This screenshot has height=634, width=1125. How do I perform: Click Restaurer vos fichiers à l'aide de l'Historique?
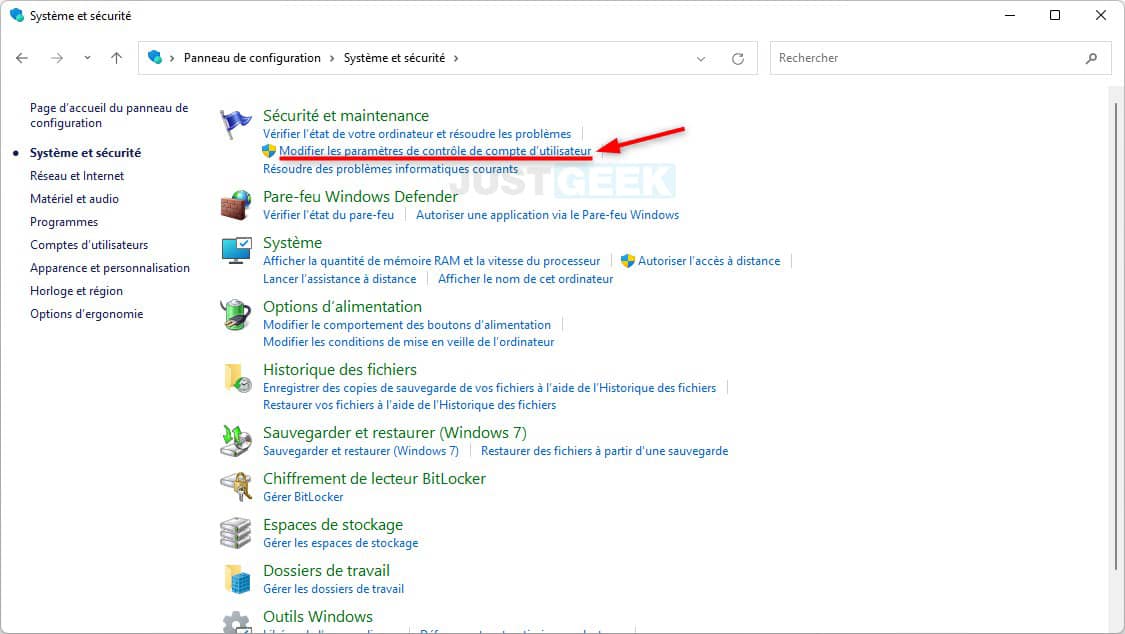(410, 404)
